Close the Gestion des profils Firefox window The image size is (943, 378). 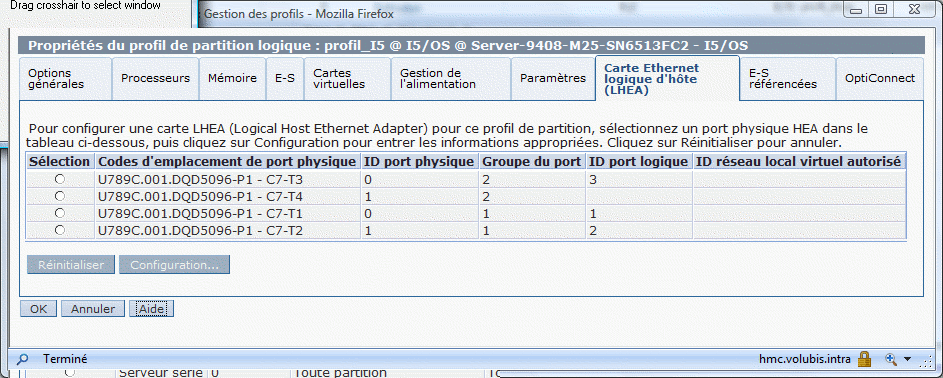click(914, 9)
